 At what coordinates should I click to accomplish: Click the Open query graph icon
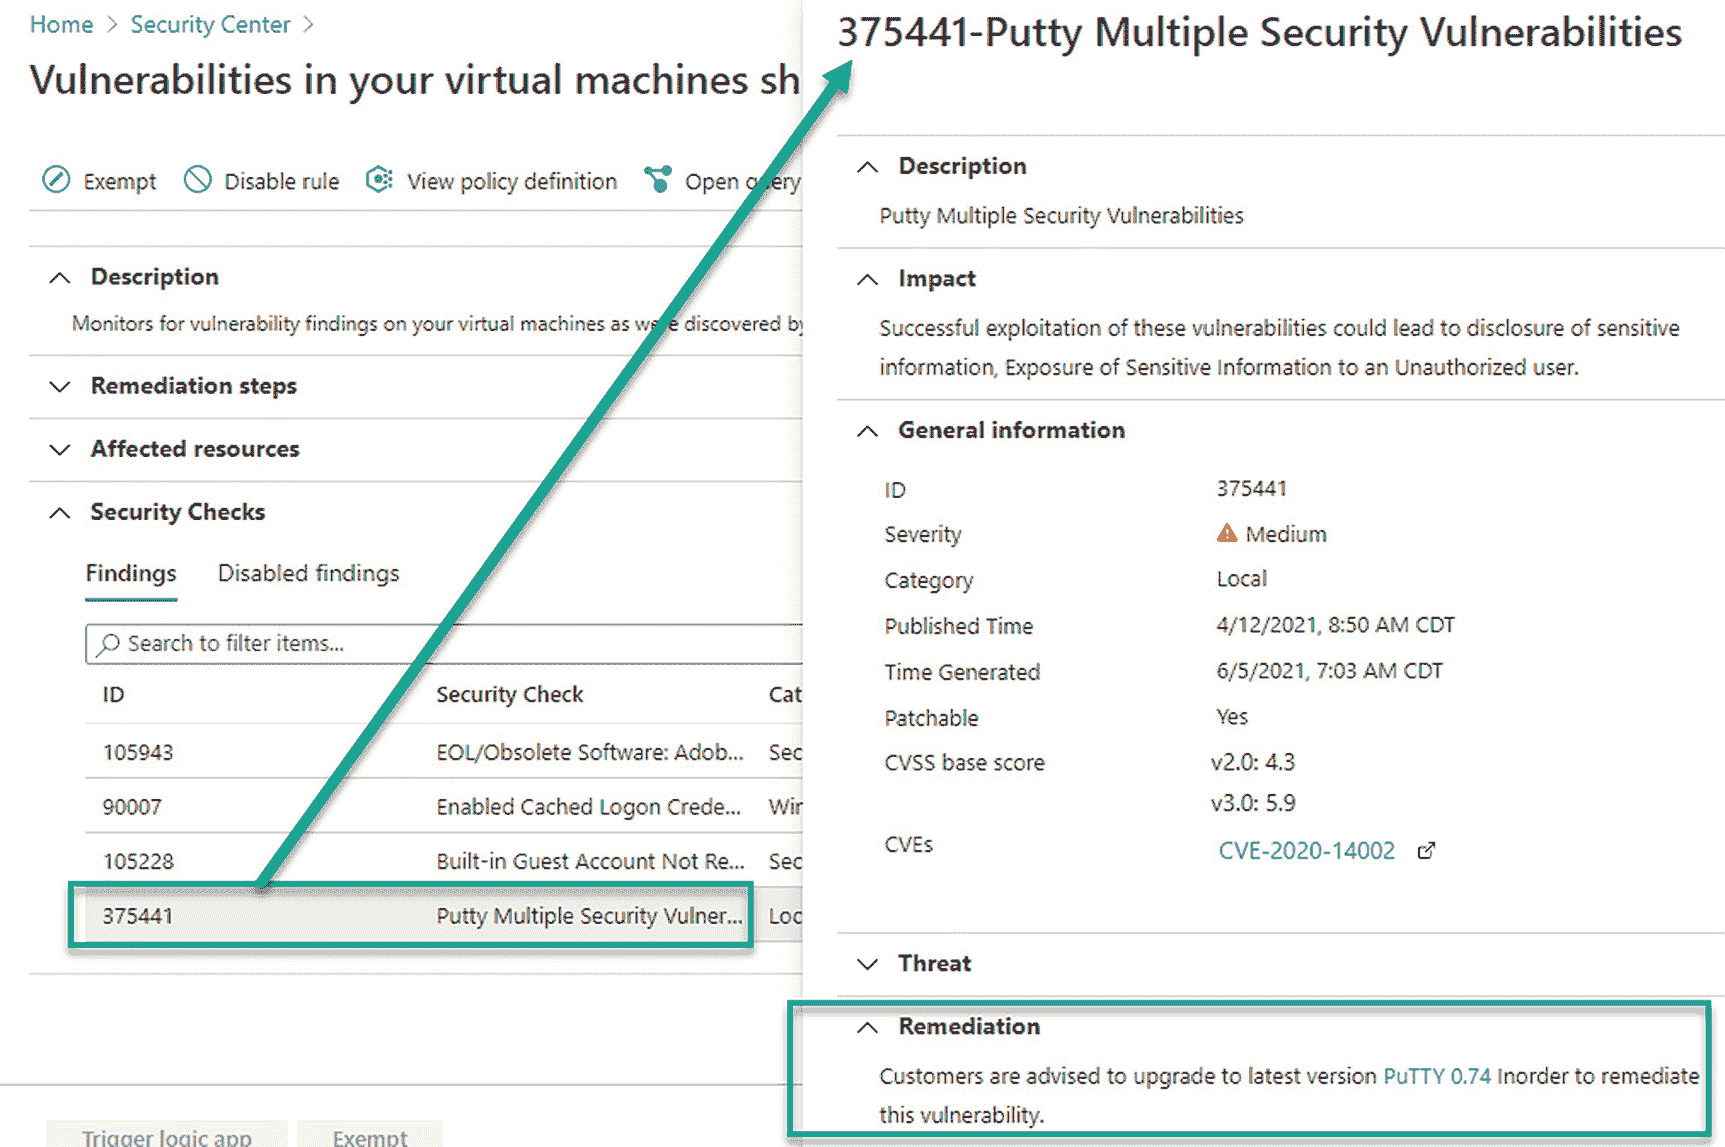point(657,180)
